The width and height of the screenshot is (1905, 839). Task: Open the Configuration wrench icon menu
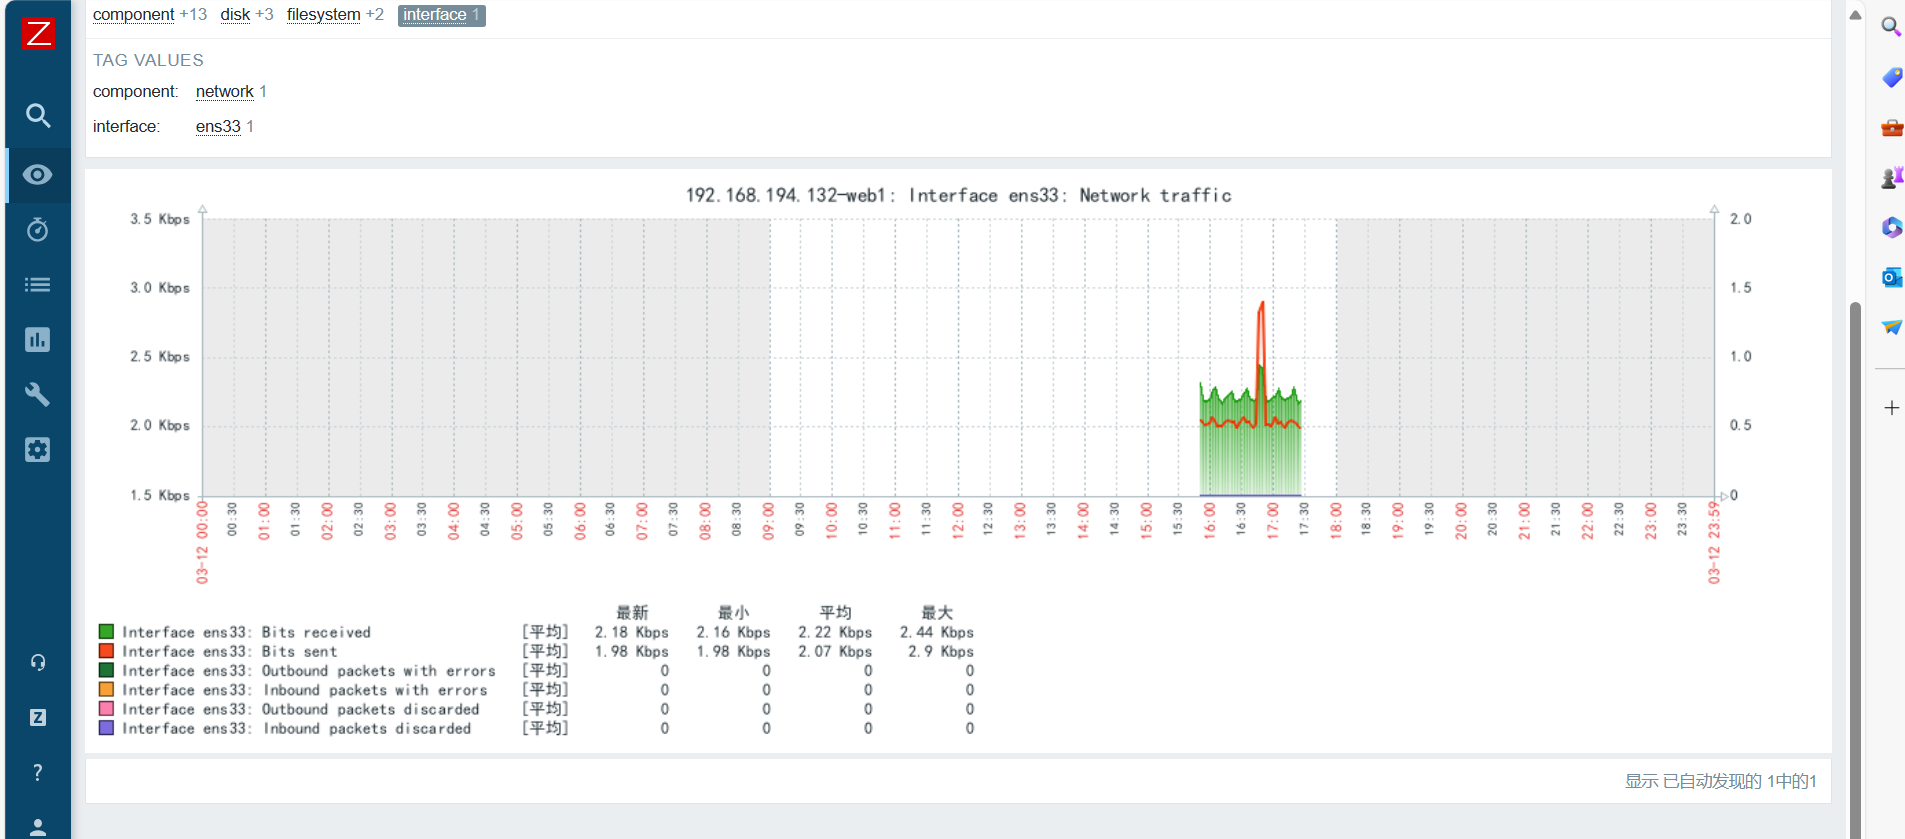[38, 395]
